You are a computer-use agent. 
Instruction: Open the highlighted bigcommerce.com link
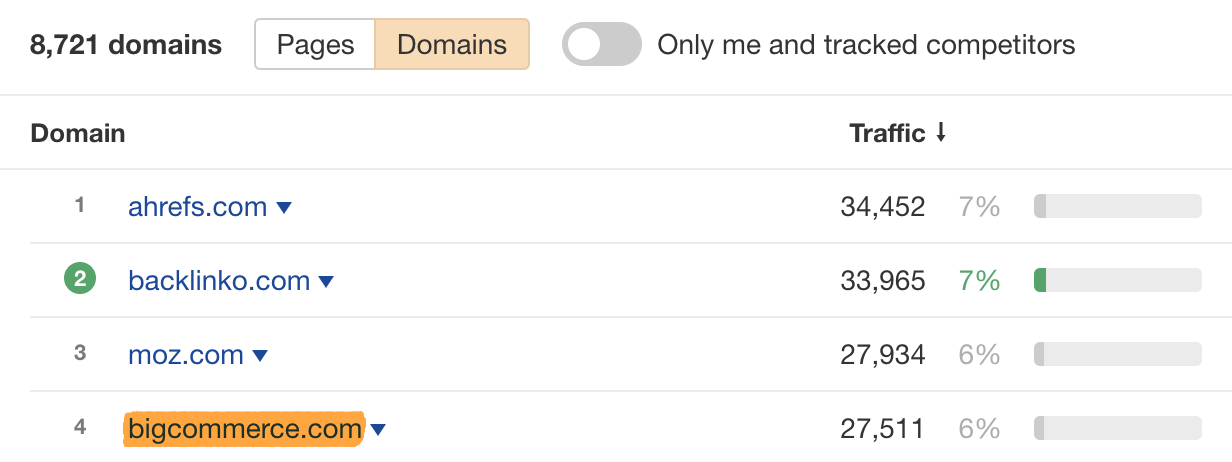[x=244, y=429]
